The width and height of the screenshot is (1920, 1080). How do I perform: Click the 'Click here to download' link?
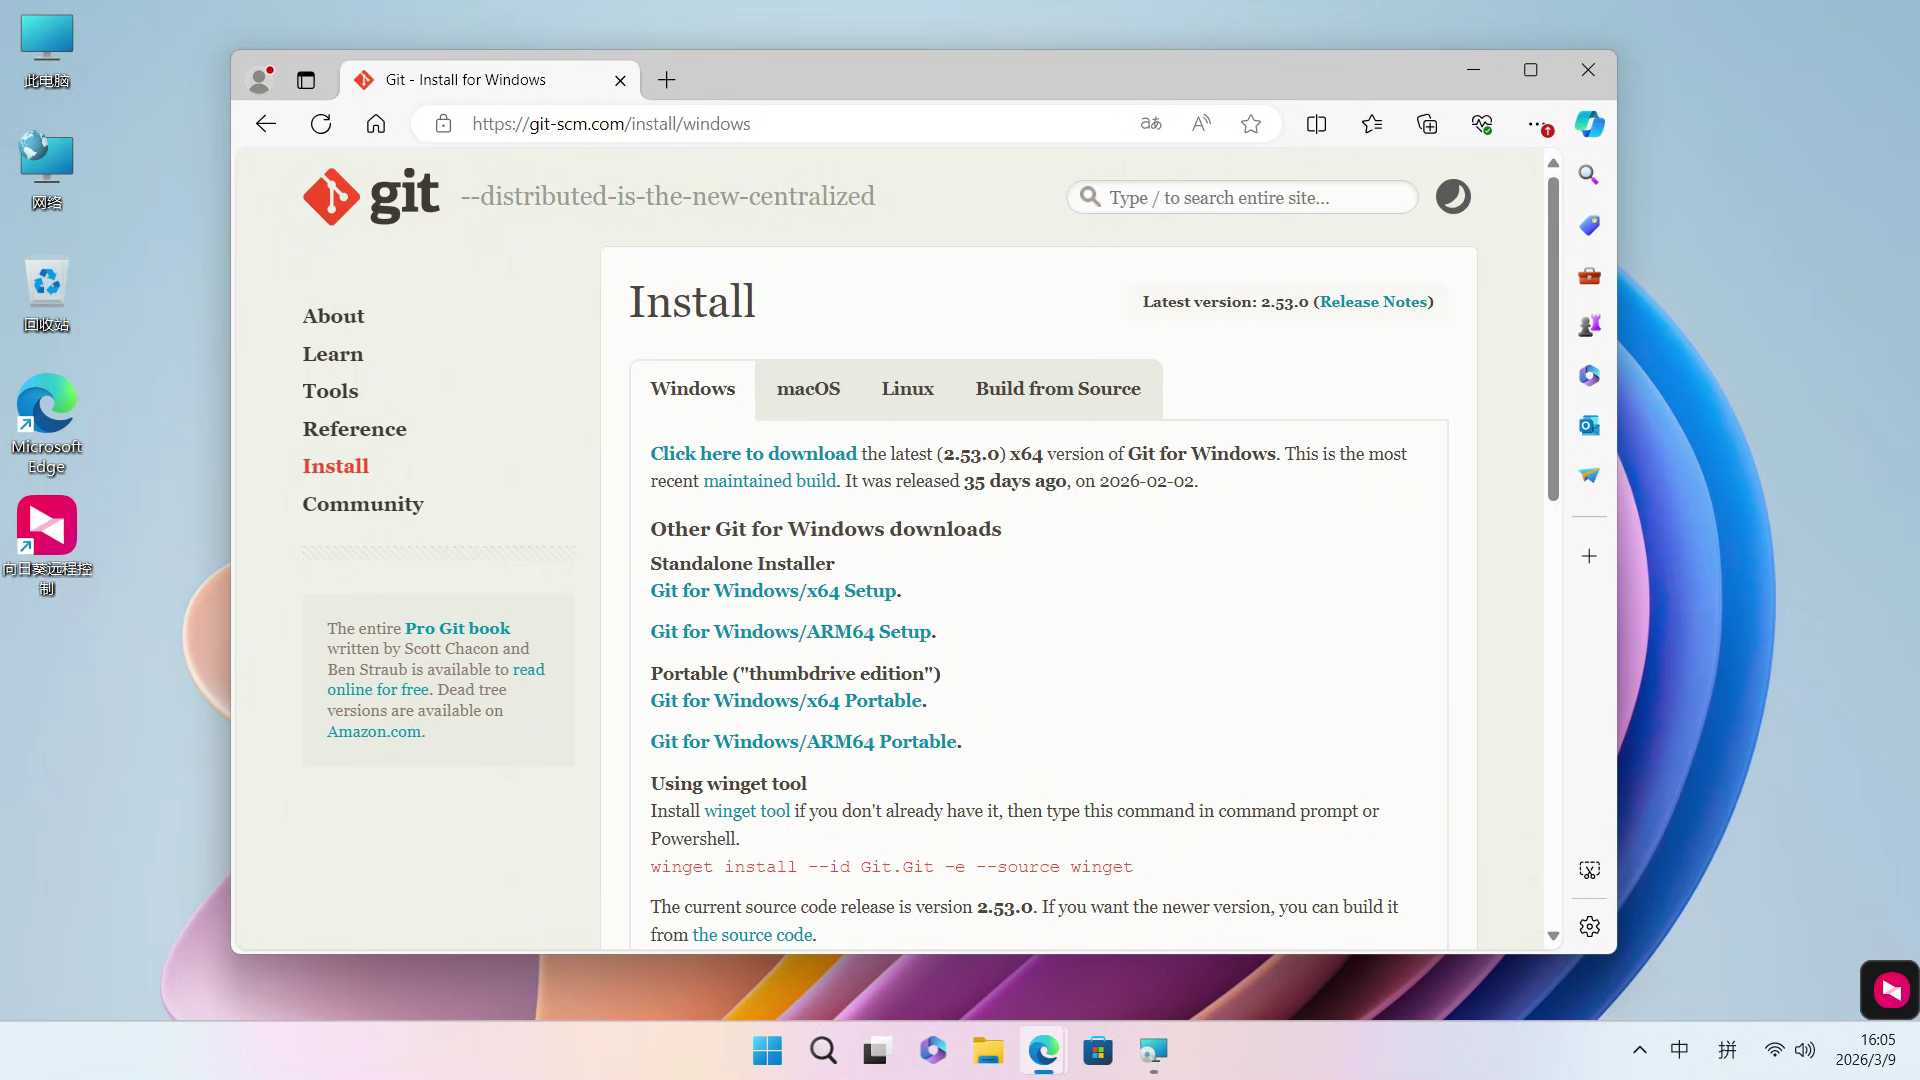pyautogui.click(x=753, y=454)
